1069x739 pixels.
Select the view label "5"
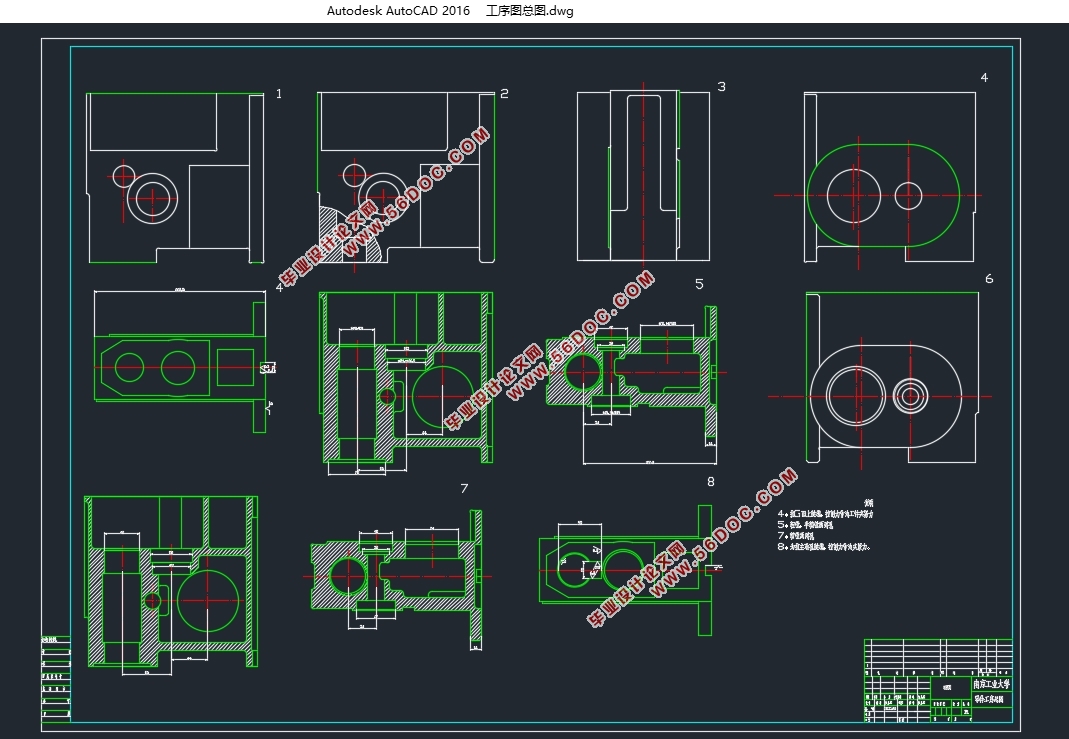699,284
